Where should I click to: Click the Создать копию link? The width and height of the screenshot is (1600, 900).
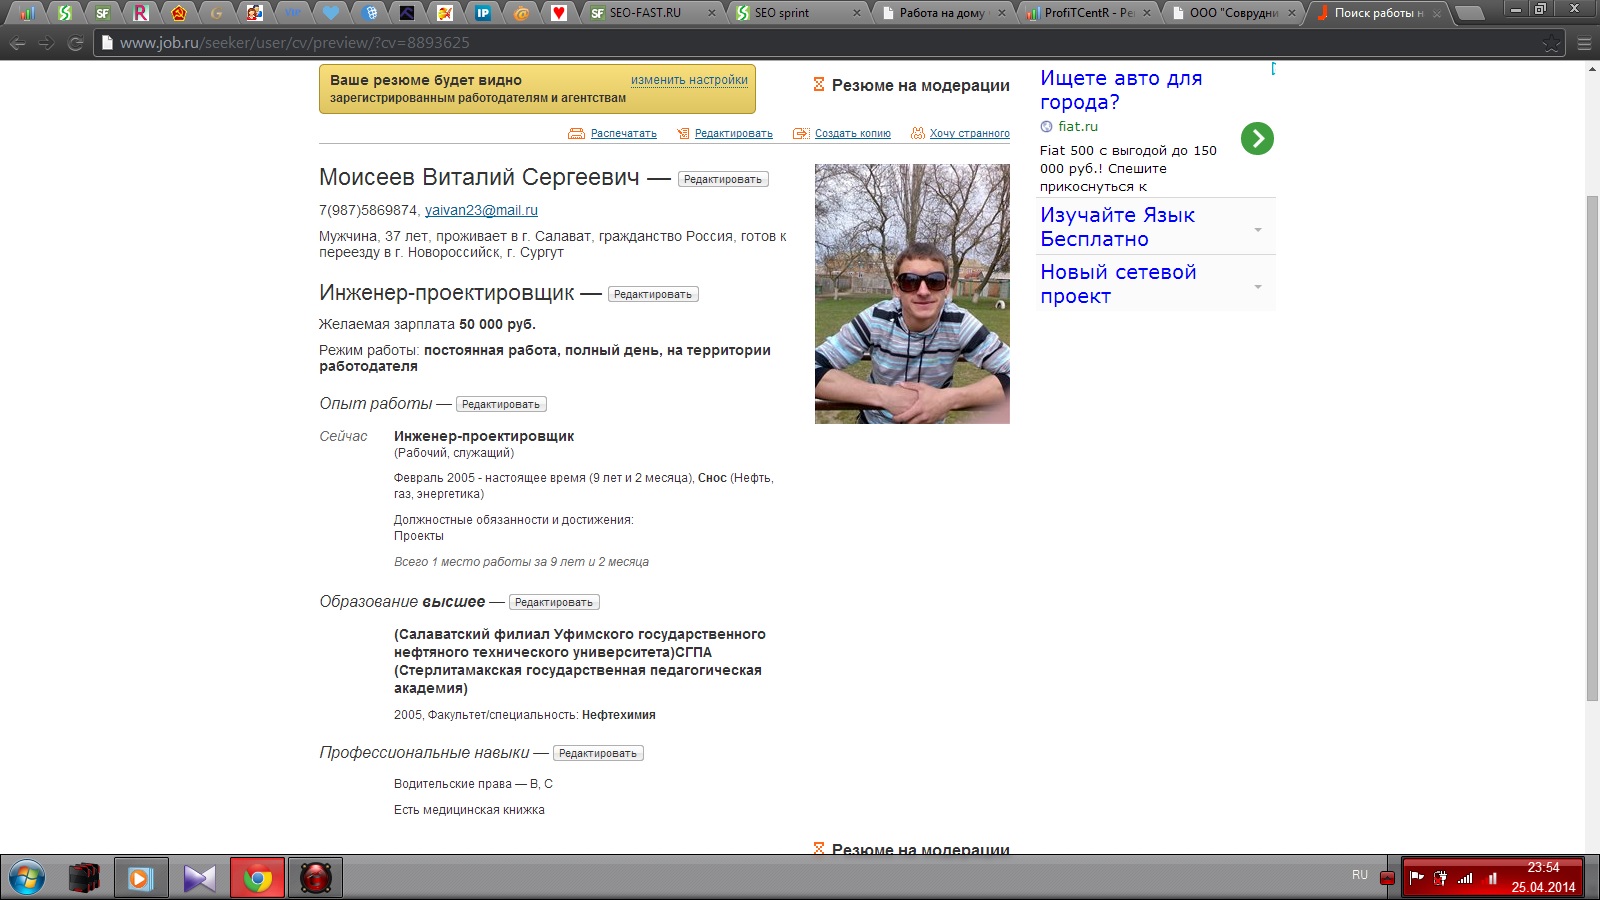853,133
